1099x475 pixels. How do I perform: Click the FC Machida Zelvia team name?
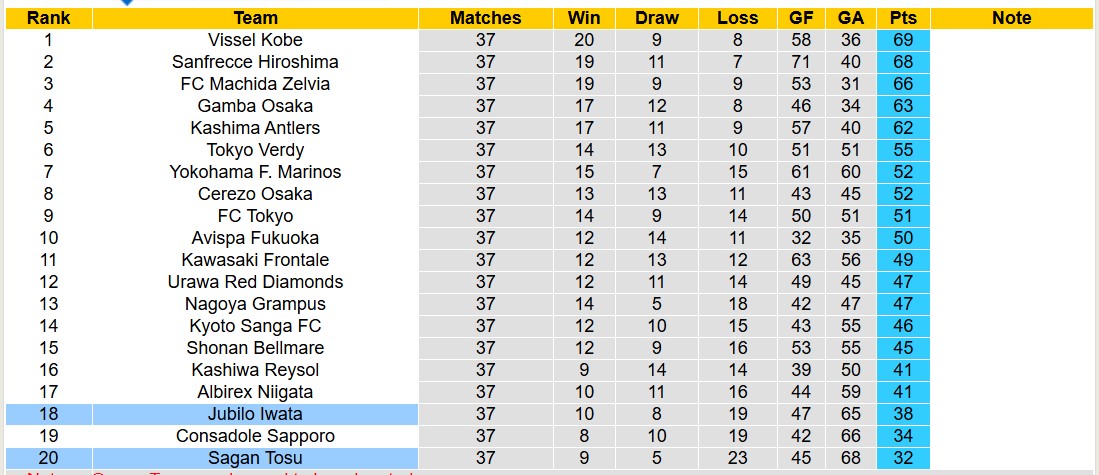coord(255,84)
